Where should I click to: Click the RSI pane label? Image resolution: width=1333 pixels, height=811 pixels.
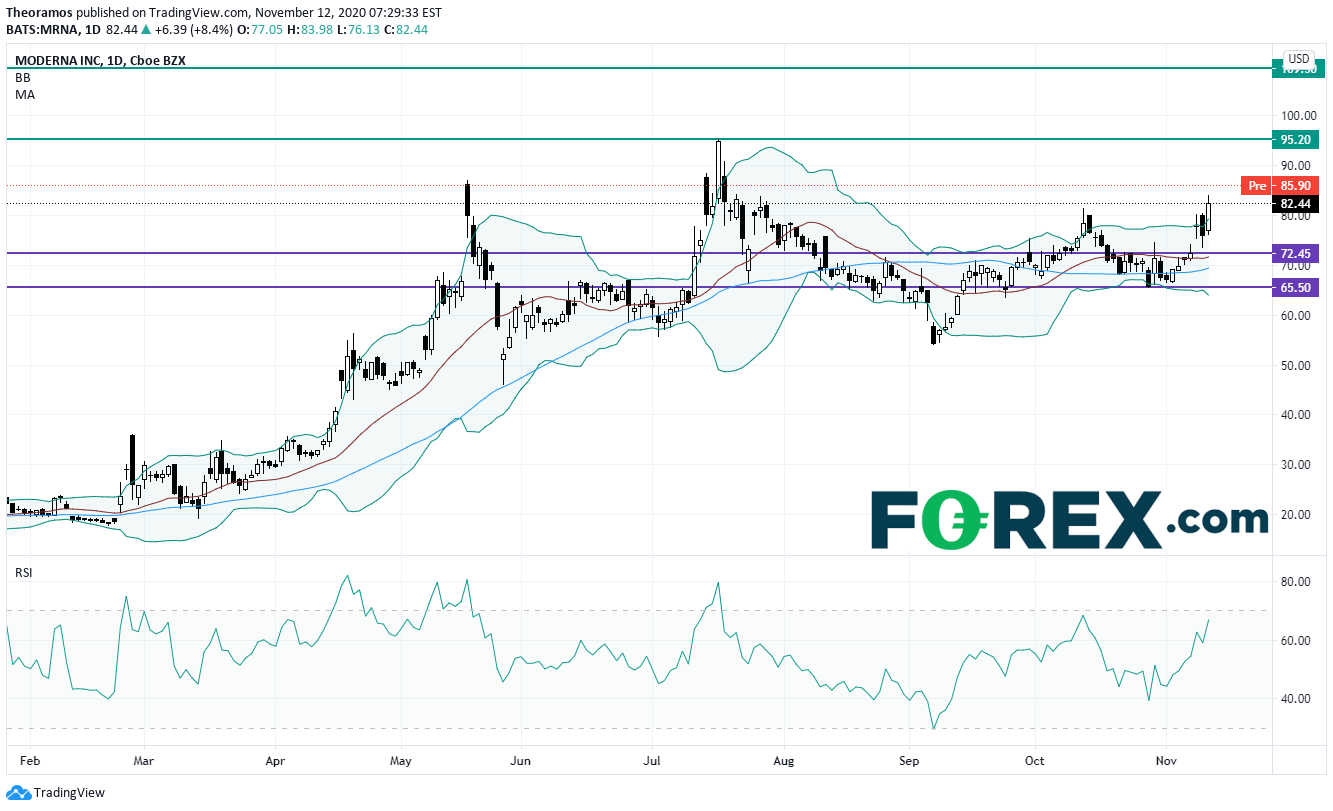click(x=23, y=572)
